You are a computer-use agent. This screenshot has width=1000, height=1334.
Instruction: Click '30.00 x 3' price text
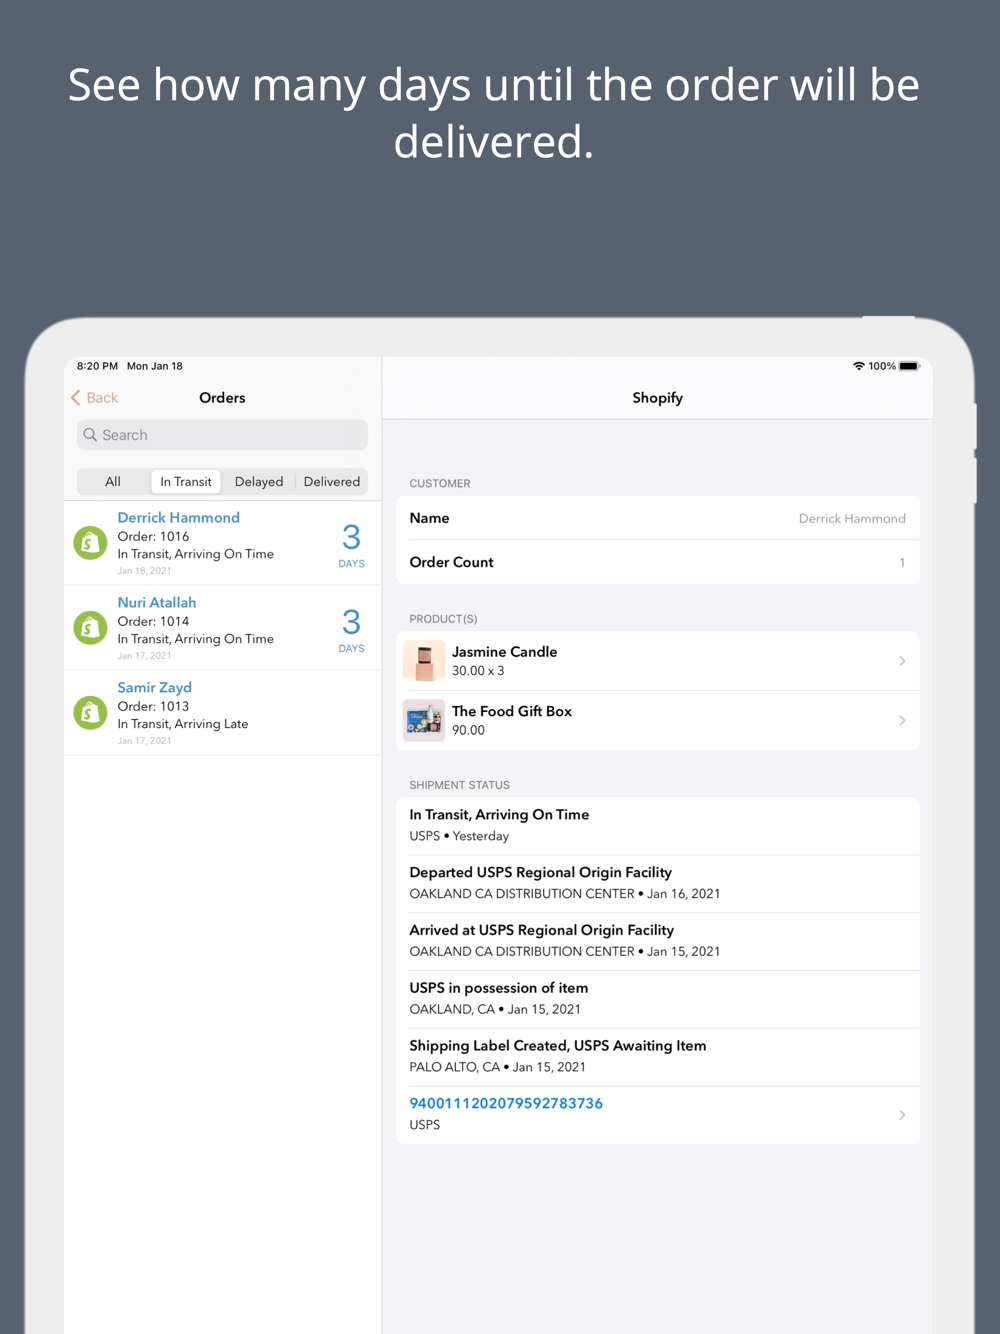tap(478, 671)
